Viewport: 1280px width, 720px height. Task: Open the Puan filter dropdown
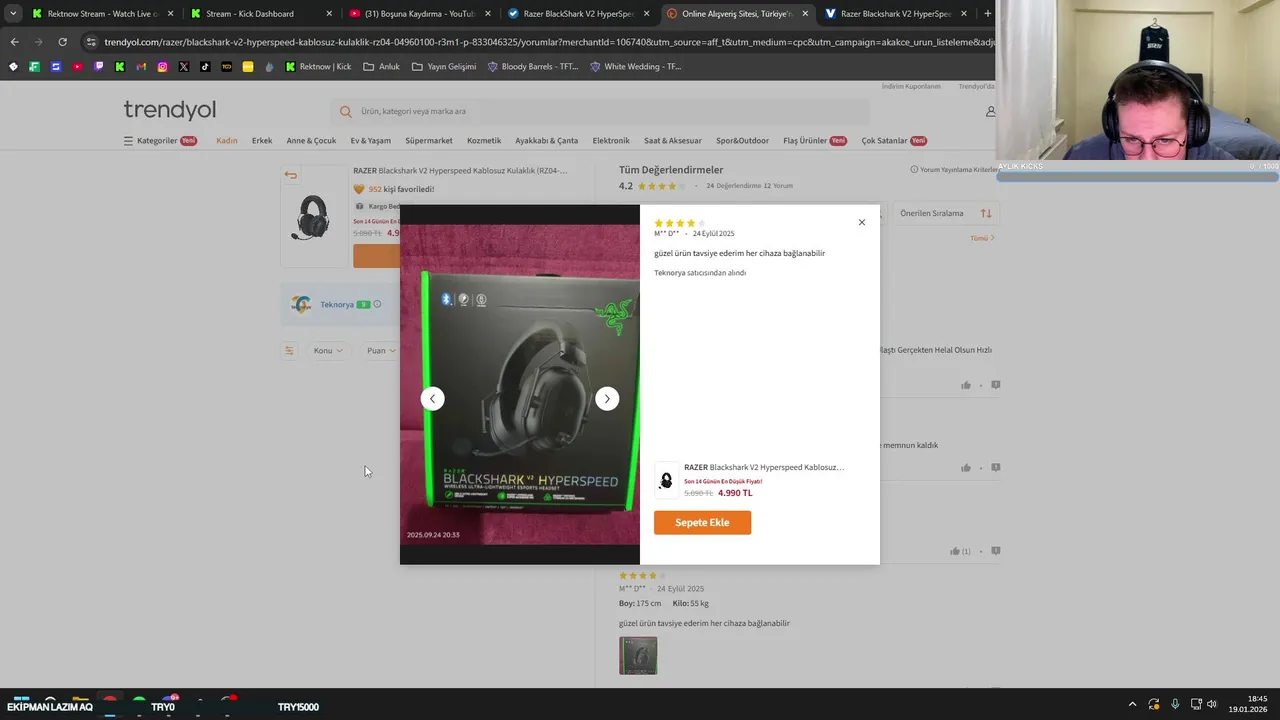point(381,350)
